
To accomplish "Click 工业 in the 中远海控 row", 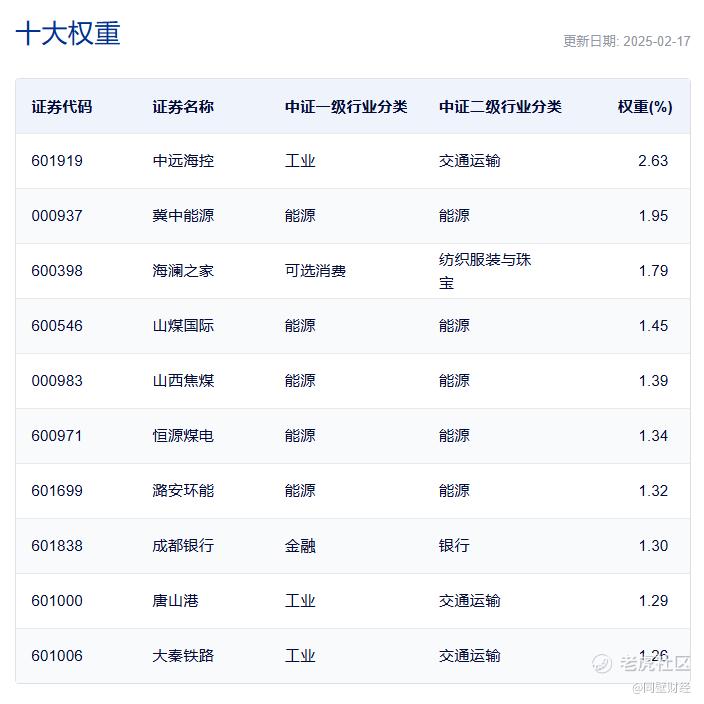I will [x=300, y=161].
